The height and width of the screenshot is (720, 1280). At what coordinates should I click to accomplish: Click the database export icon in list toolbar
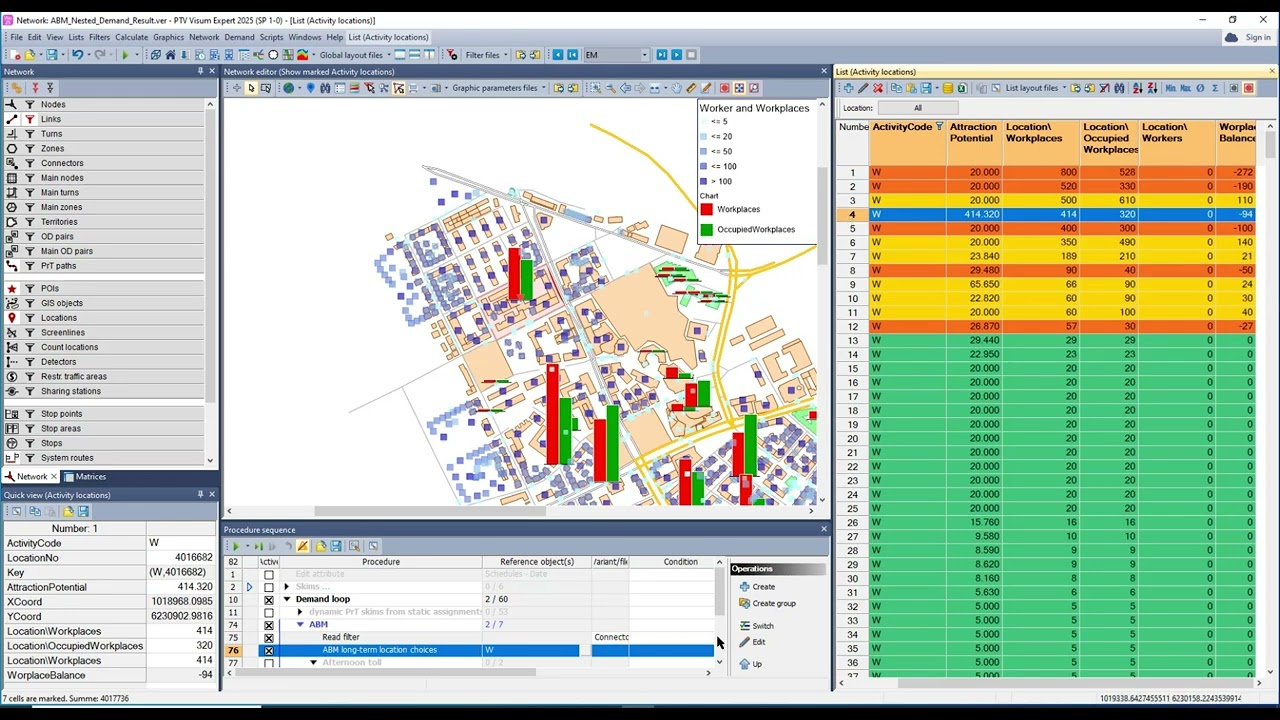[x=948, y=88]
